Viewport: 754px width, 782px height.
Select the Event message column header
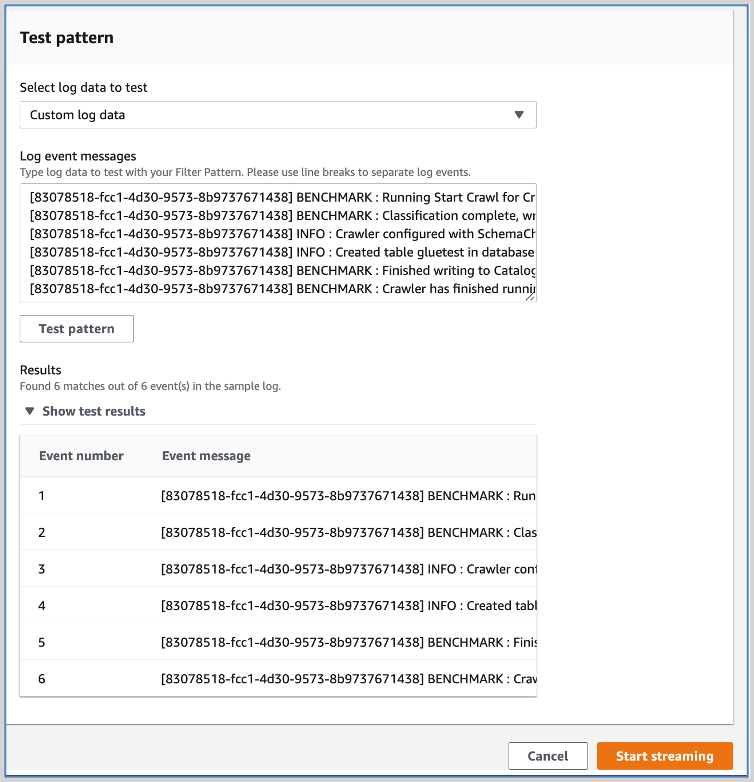206,456
